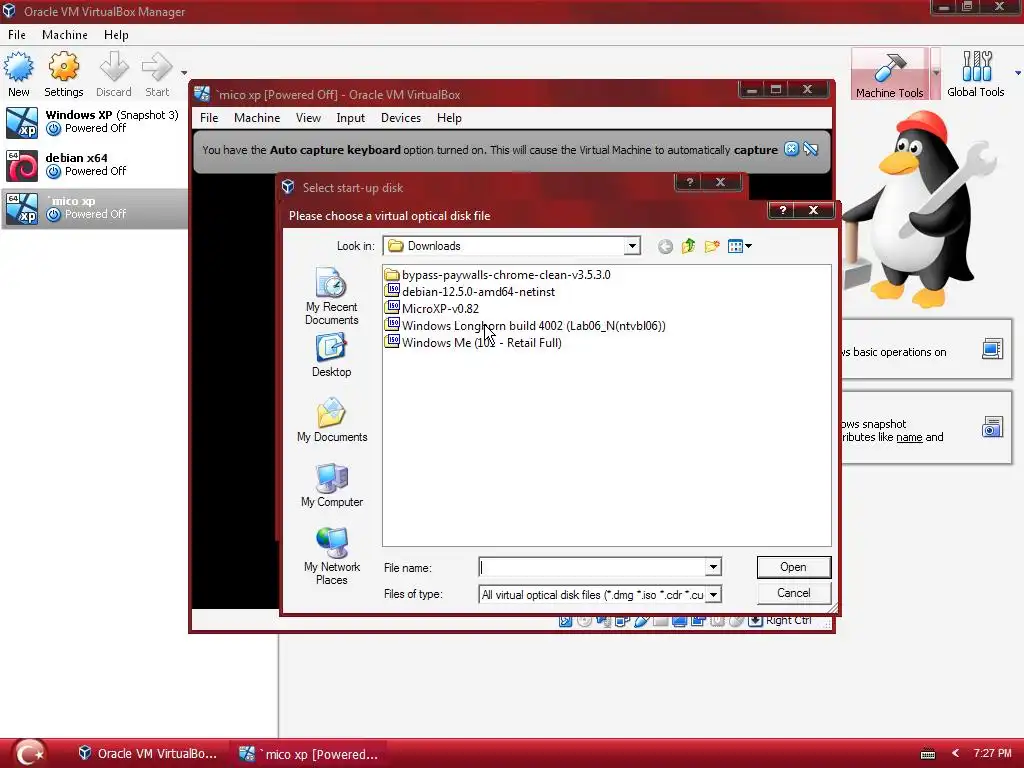The width and height of the screenshot is (1024, 768).
Task: Click the Open button
Action: tap(793, 567)
